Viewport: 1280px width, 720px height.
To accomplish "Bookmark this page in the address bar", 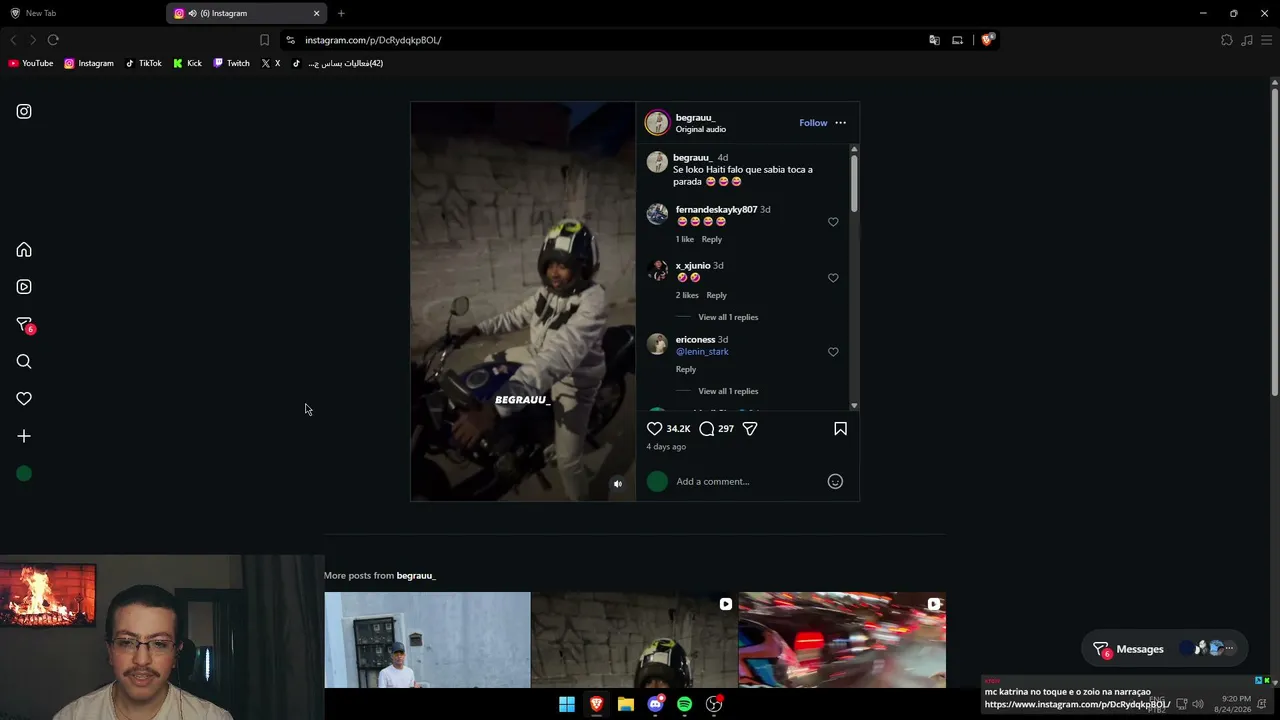I will [x=264, y=40].
